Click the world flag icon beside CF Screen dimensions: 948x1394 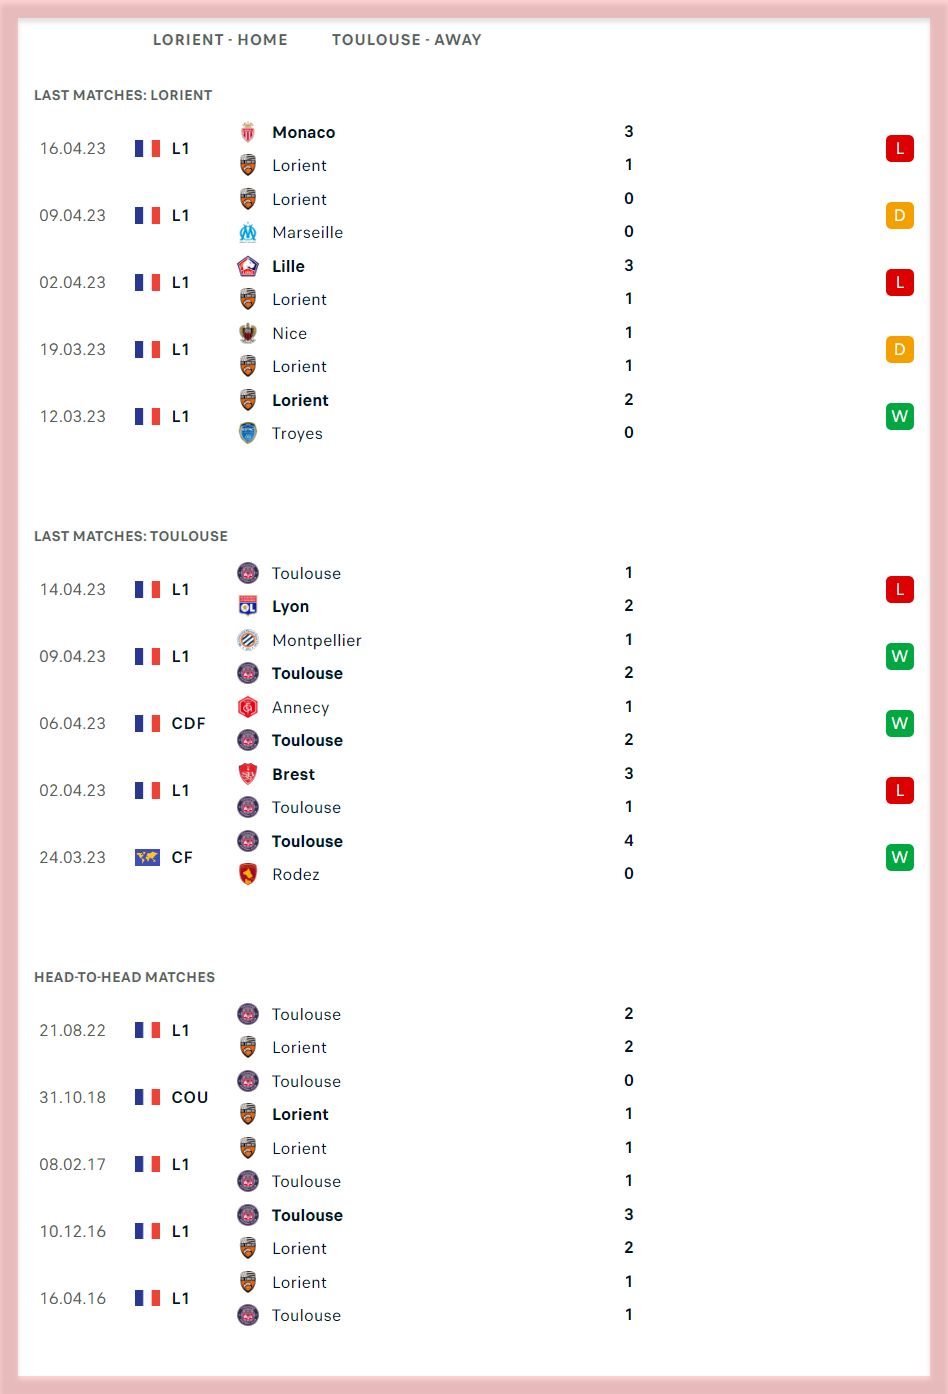click(x=147, y=857)
